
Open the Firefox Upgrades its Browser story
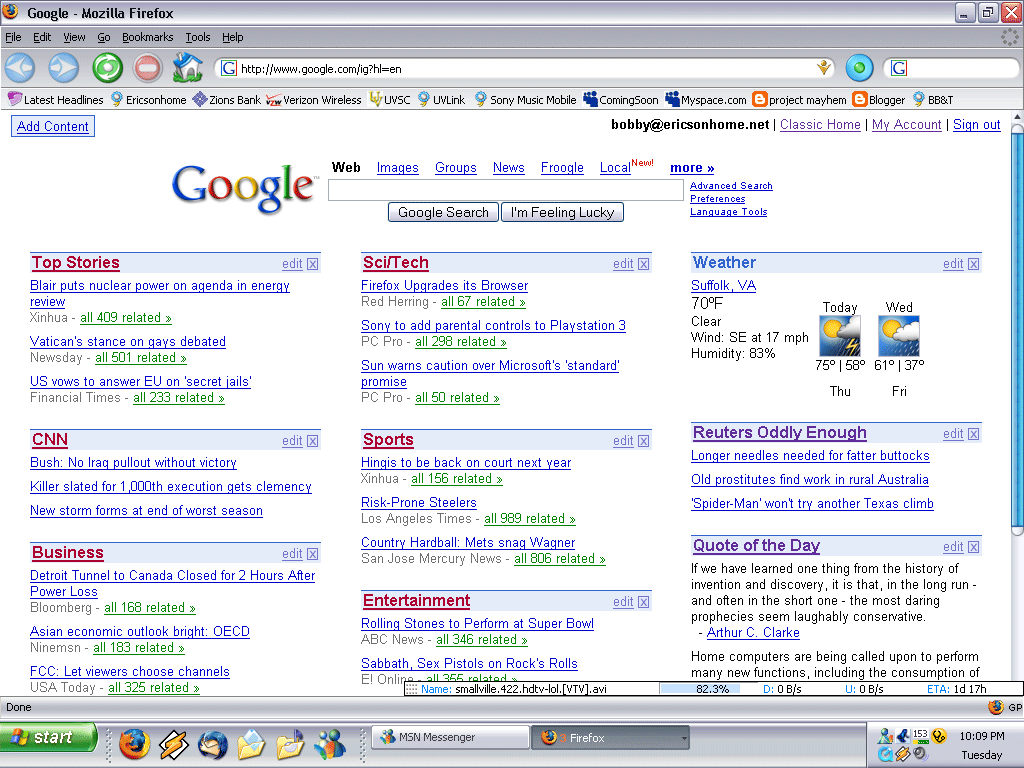point(445,285)
